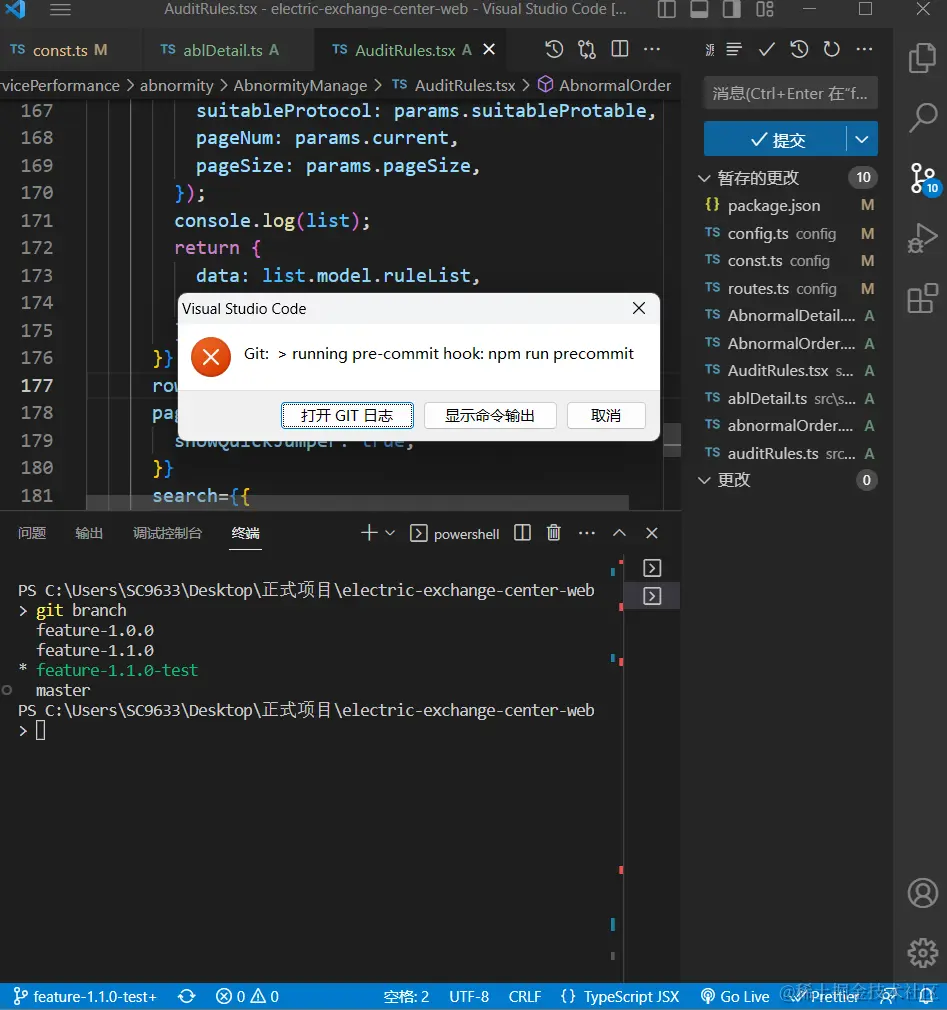Click CRLF end of line selector
Viewport: 947px width, 1010px height.
(525, 996)
